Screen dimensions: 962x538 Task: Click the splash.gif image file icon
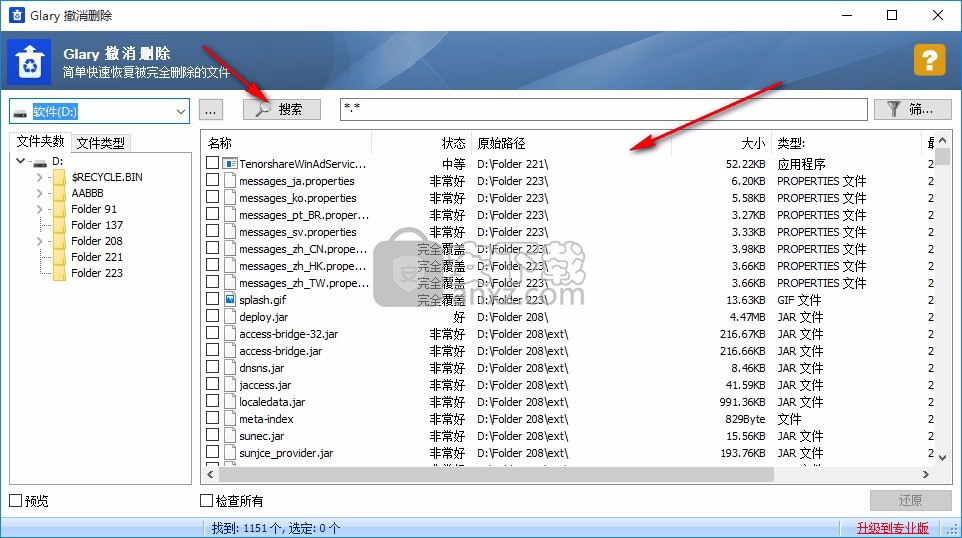tap(229, 299)
